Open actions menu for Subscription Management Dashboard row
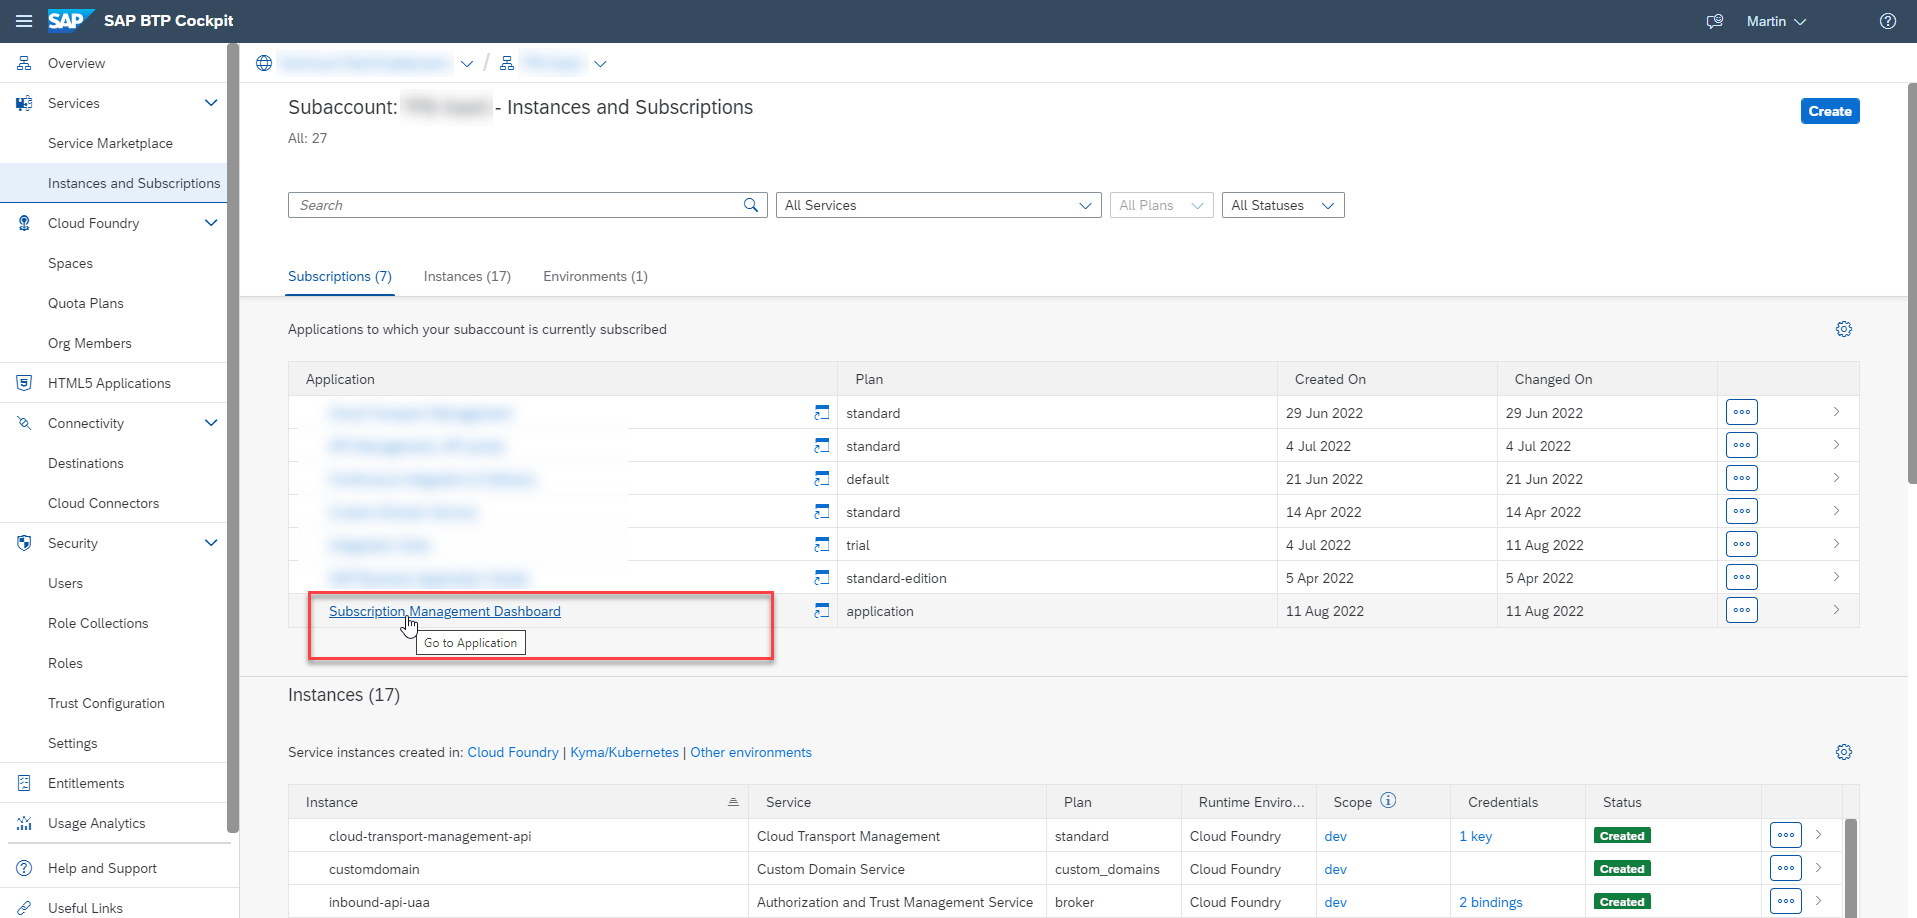1917x918 pixels. [x=1742, y=610]
